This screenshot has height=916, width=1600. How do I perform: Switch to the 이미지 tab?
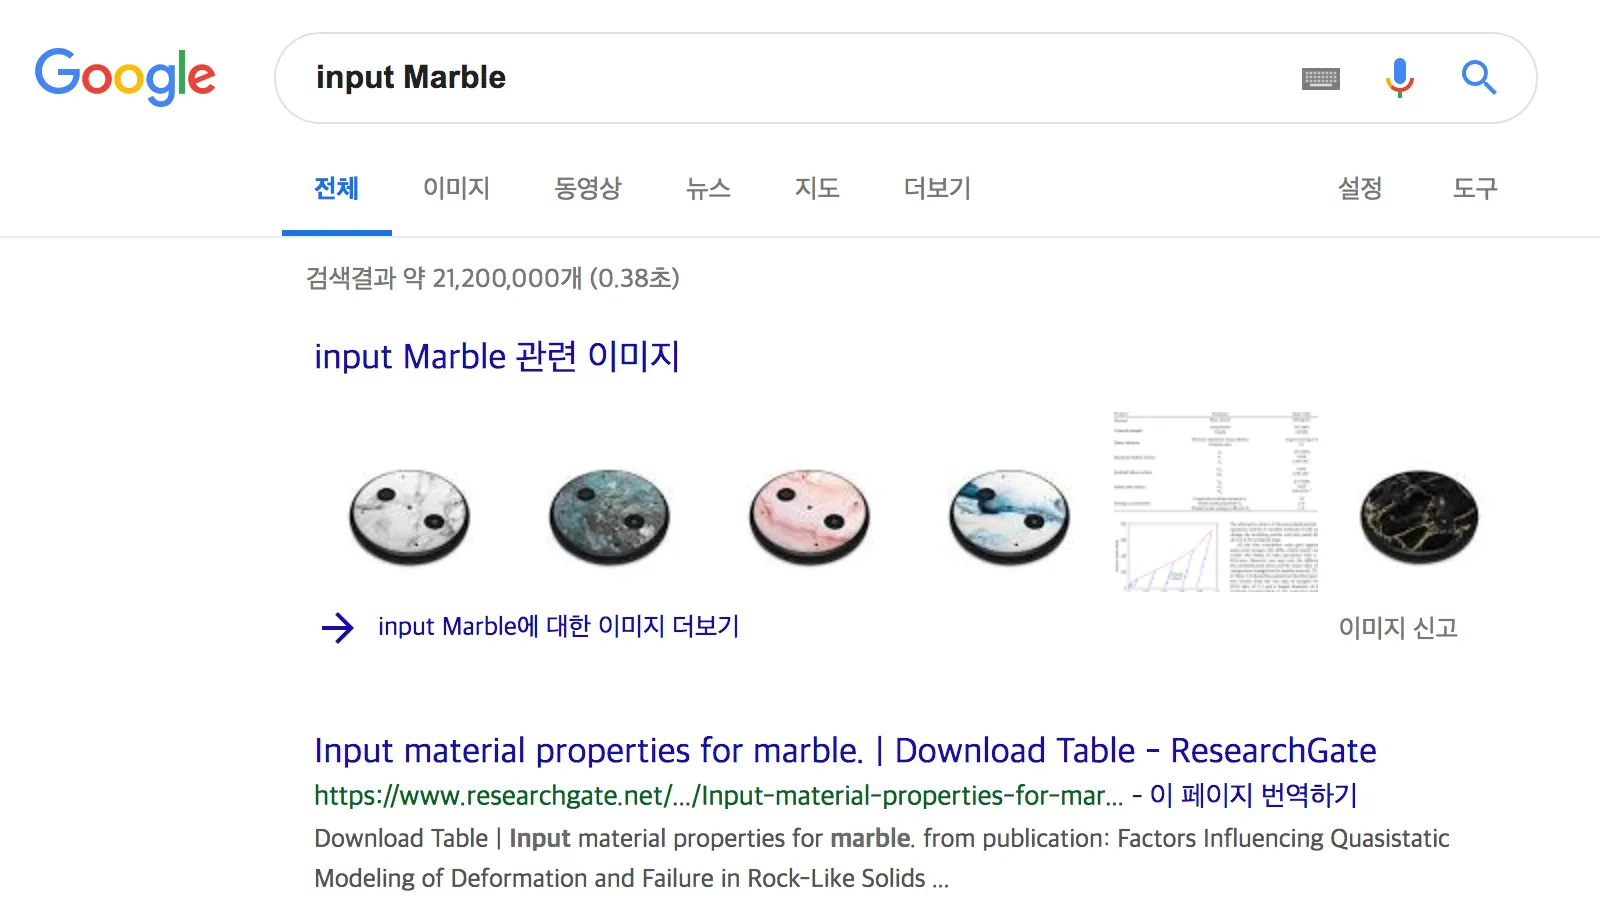point(456,188)
